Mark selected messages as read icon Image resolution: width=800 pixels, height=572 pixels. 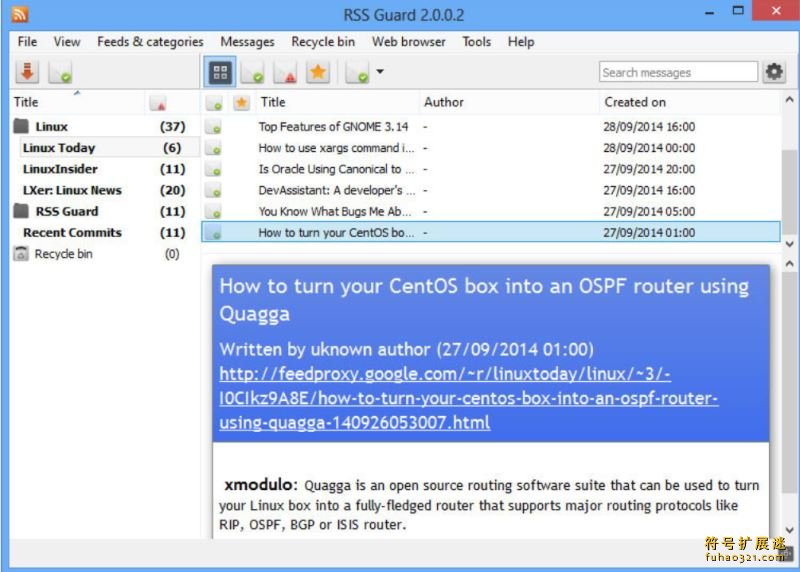[x=252, y=72]
